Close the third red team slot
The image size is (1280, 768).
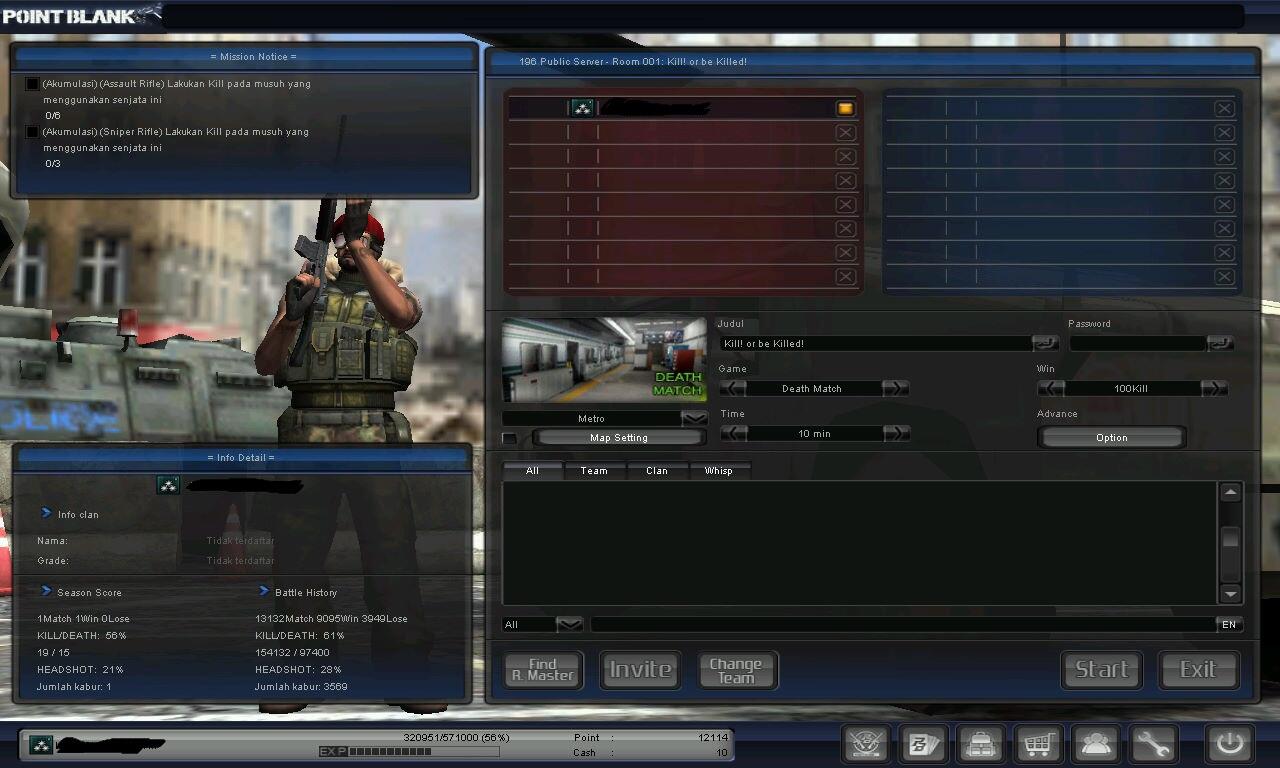pyautogui.click(x=845, y=156)
